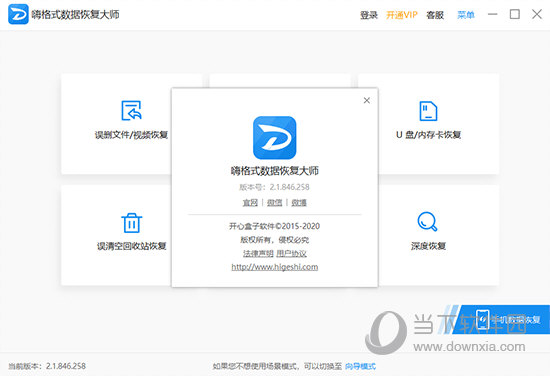Maximize the application window
The width and height of the screenshot is (550, 376).
pyautogui.click(x=515, y=14)
